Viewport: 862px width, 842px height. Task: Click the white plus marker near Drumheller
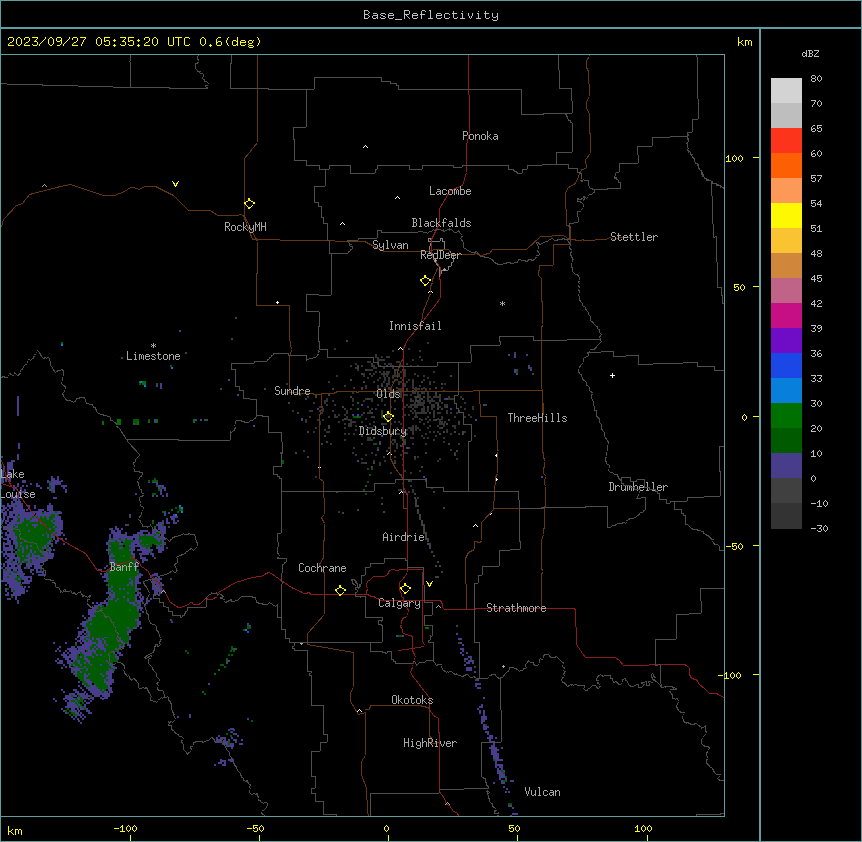(x=612, y=375)
